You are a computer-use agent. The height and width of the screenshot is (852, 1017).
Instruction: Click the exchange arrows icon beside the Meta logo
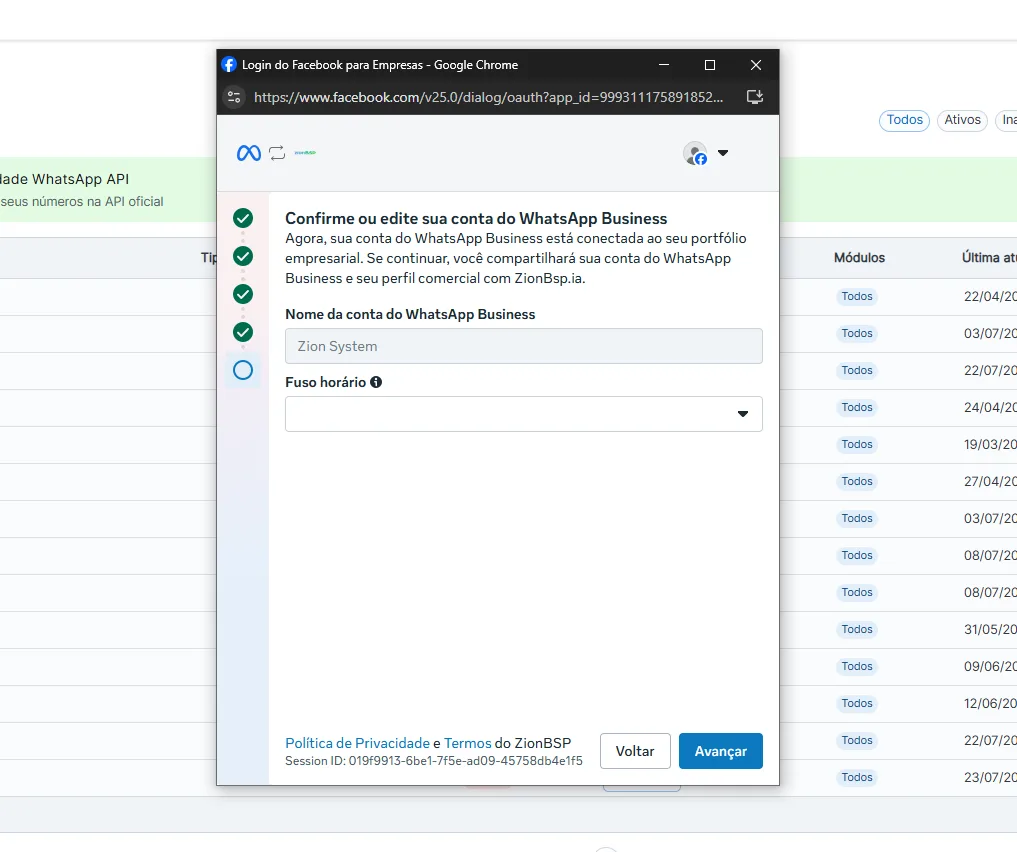(277, 153)
